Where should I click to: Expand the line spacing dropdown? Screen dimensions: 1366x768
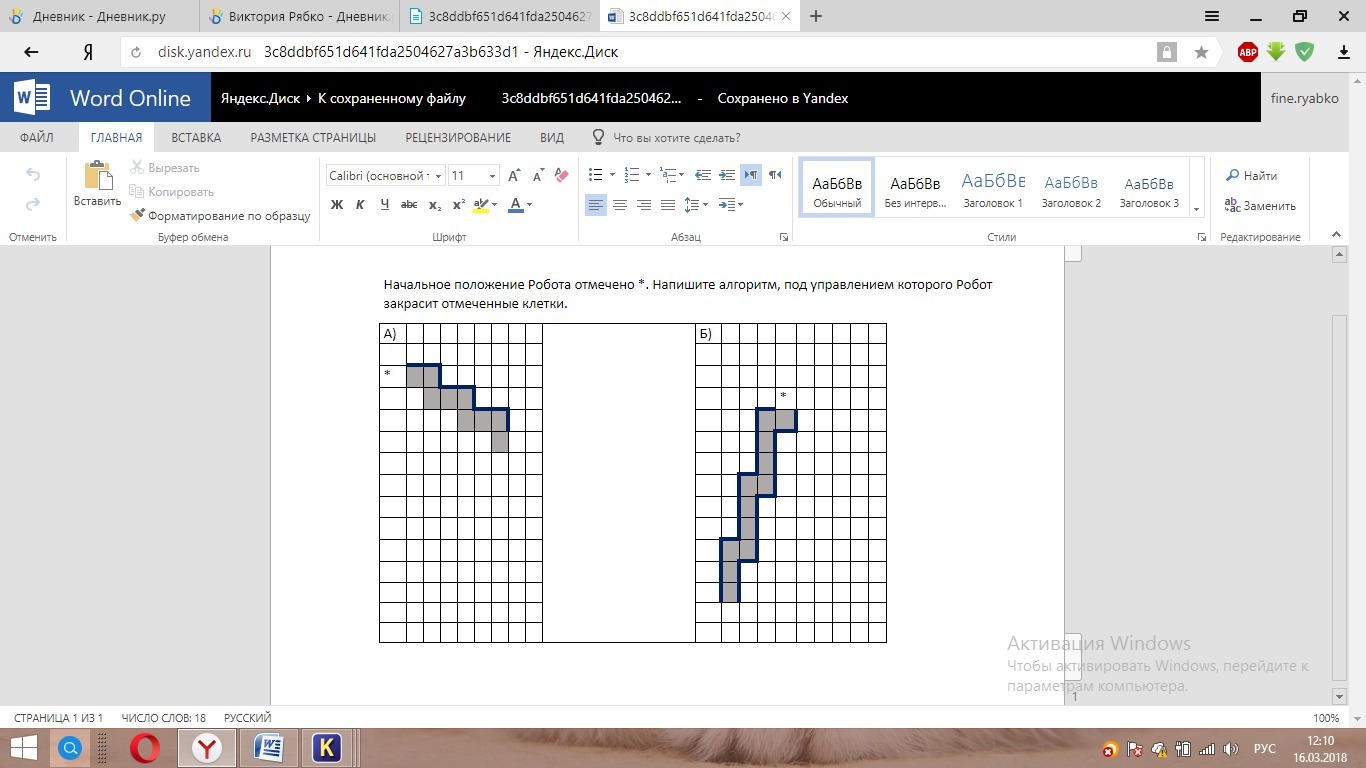tap(695, 205)
